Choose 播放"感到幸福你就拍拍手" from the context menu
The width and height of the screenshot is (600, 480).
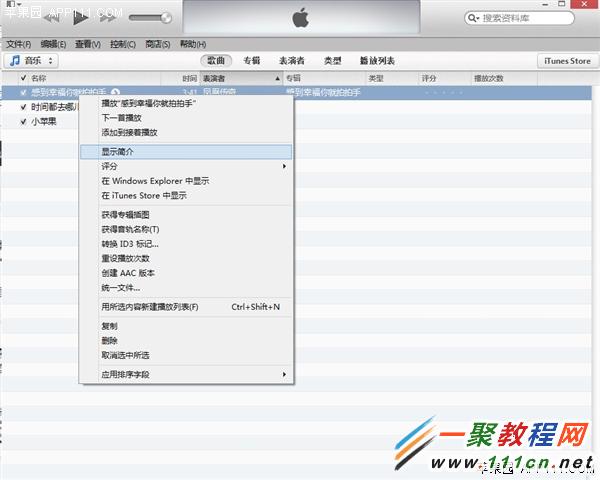[x=186, y=103]
